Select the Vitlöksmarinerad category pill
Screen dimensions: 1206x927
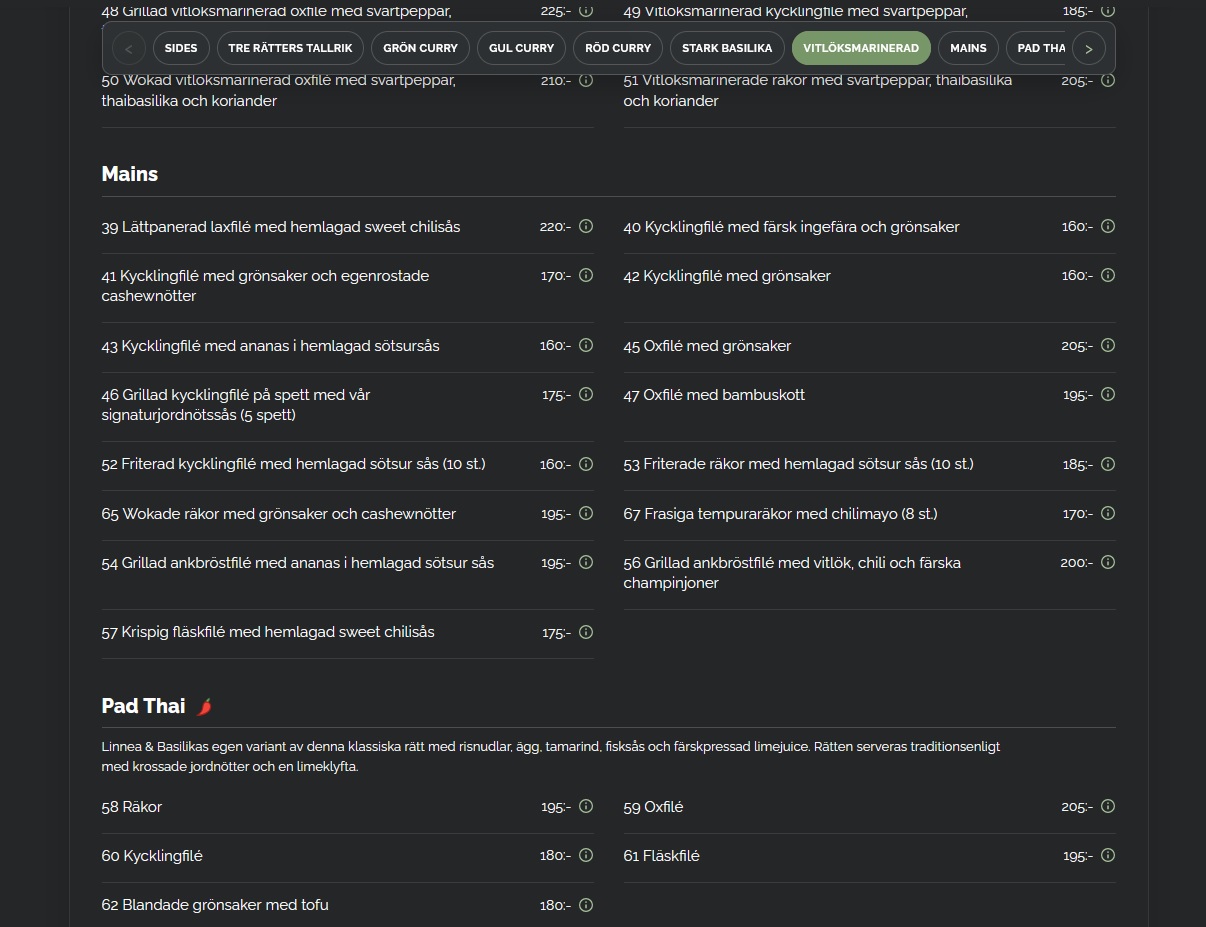861,48
